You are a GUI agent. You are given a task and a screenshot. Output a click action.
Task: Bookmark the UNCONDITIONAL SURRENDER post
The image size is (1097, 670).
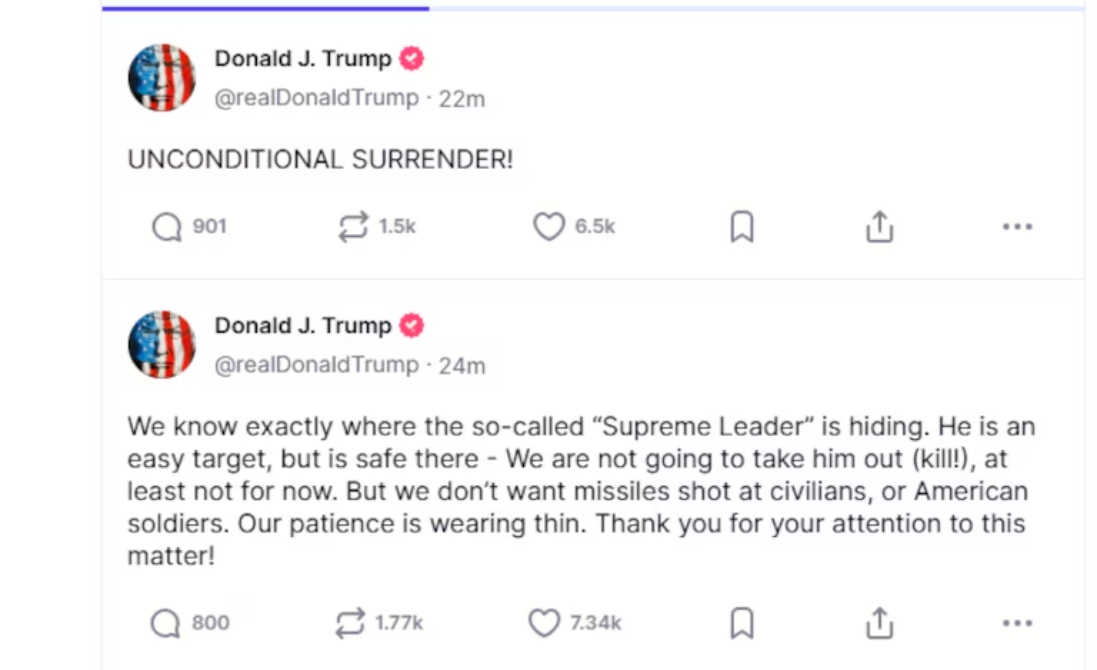coord(741,228)
